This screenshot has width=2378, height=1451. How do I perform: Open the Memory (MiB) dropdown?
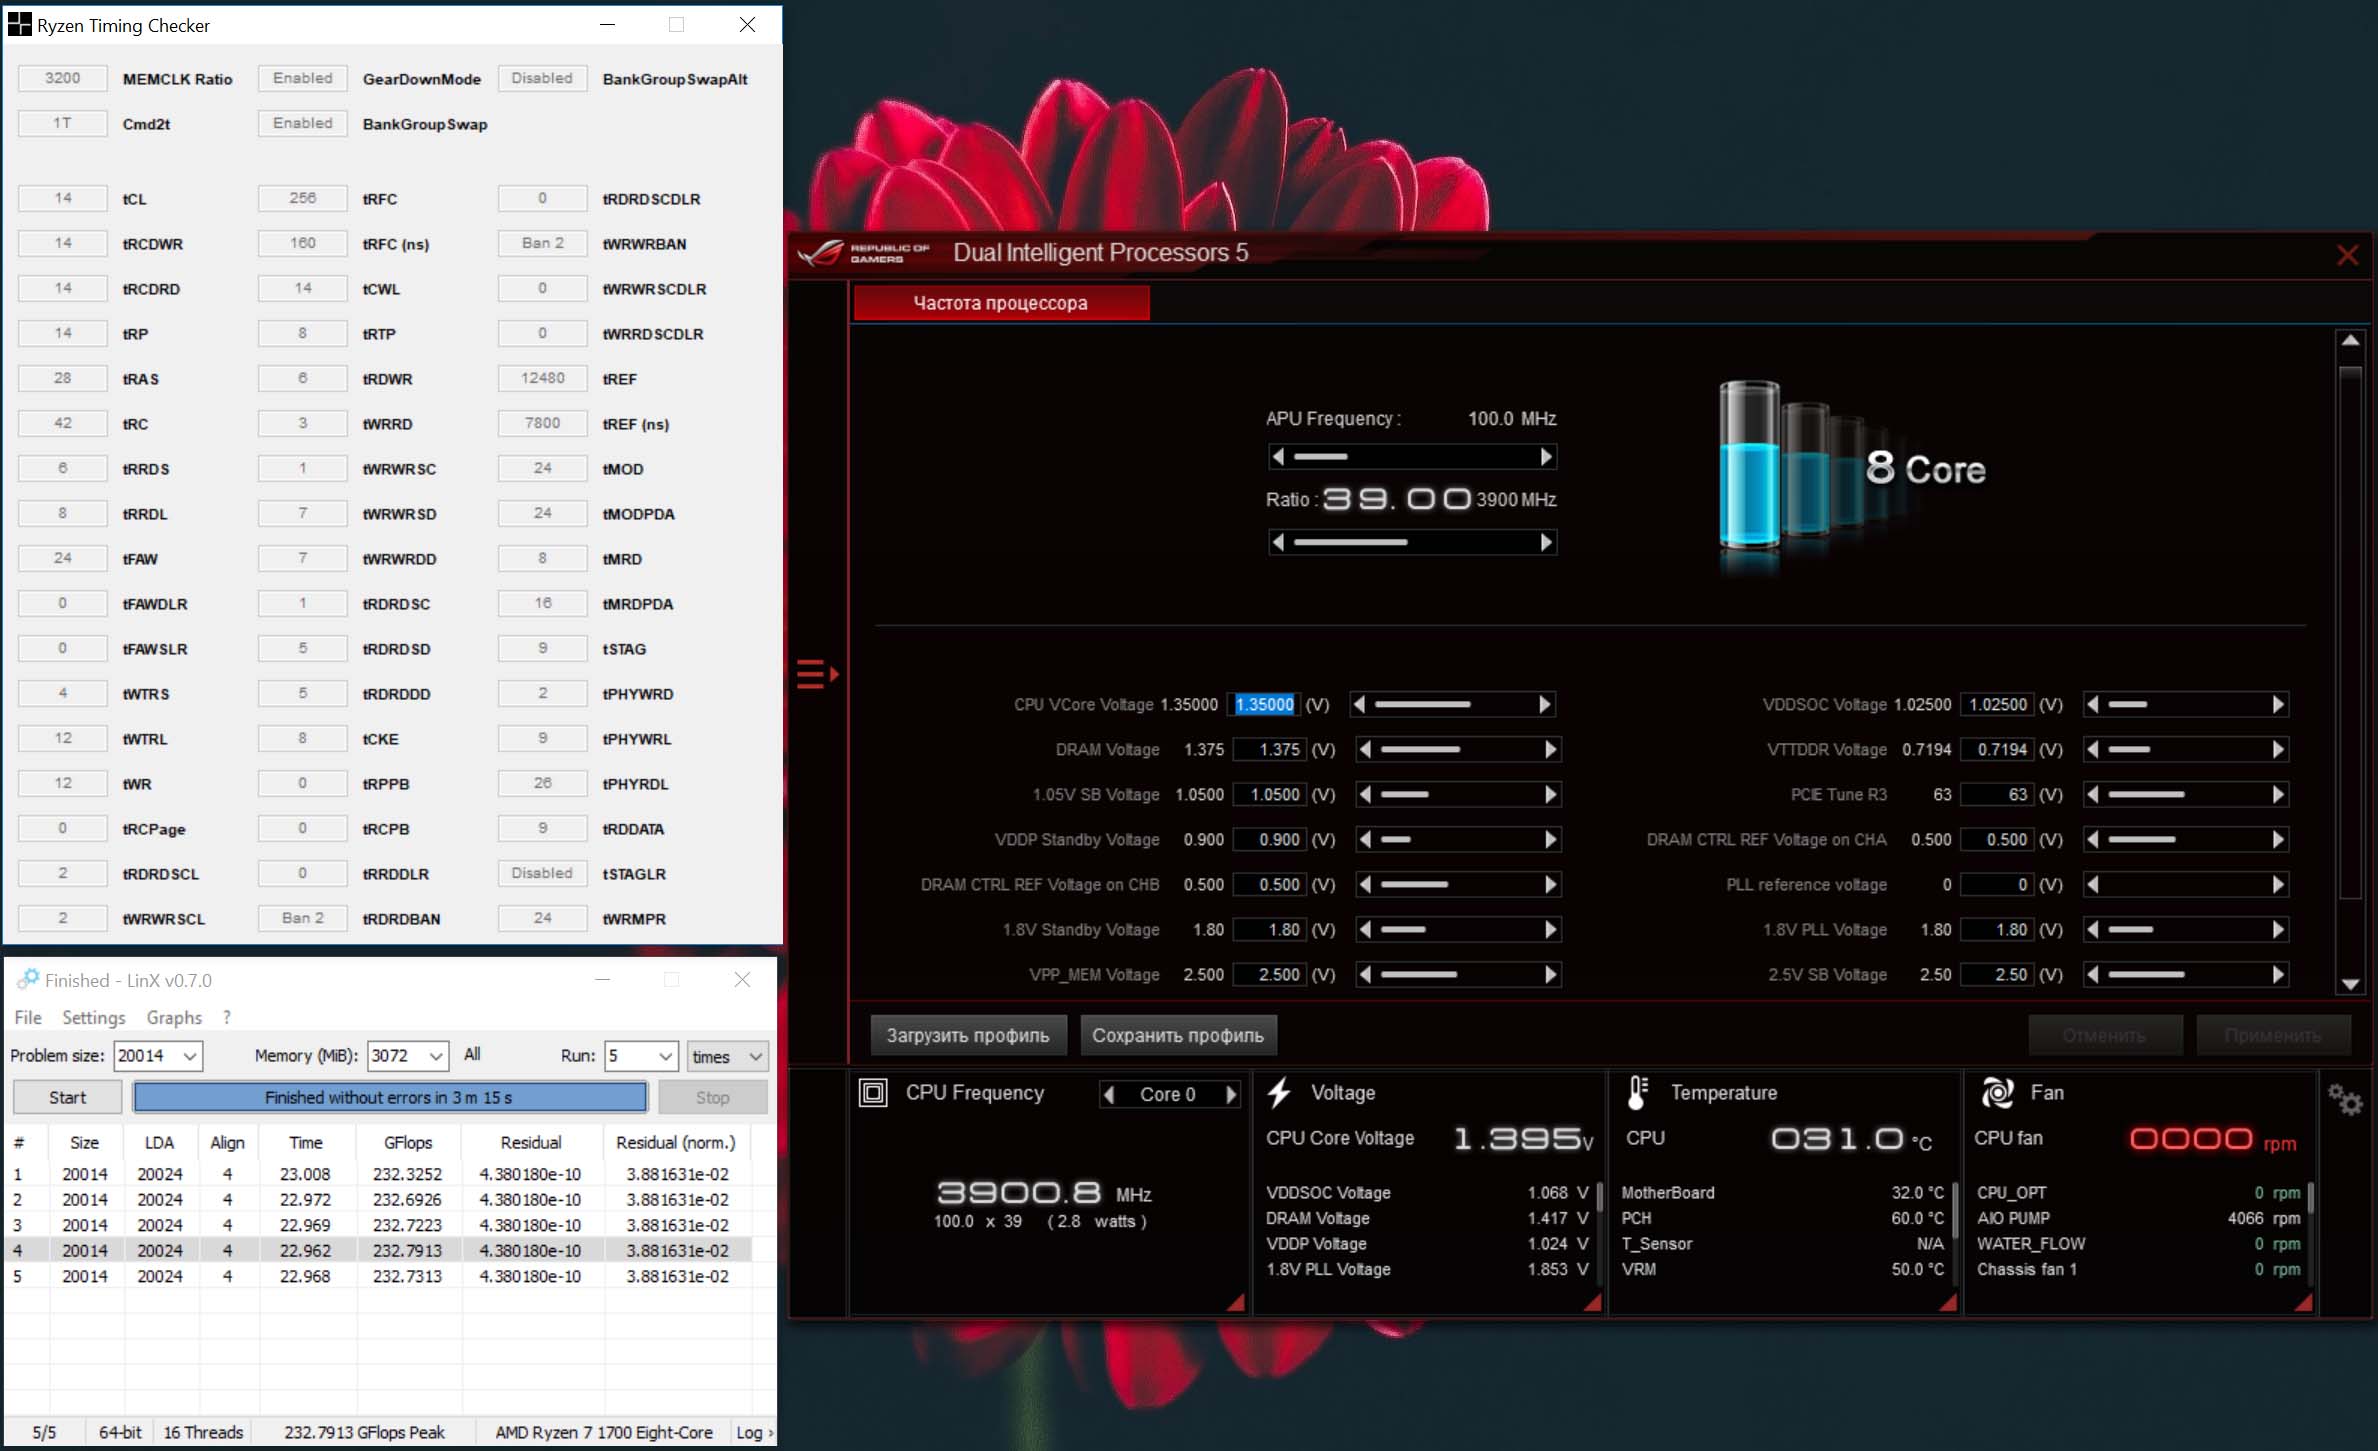[x=436, y=1056]
